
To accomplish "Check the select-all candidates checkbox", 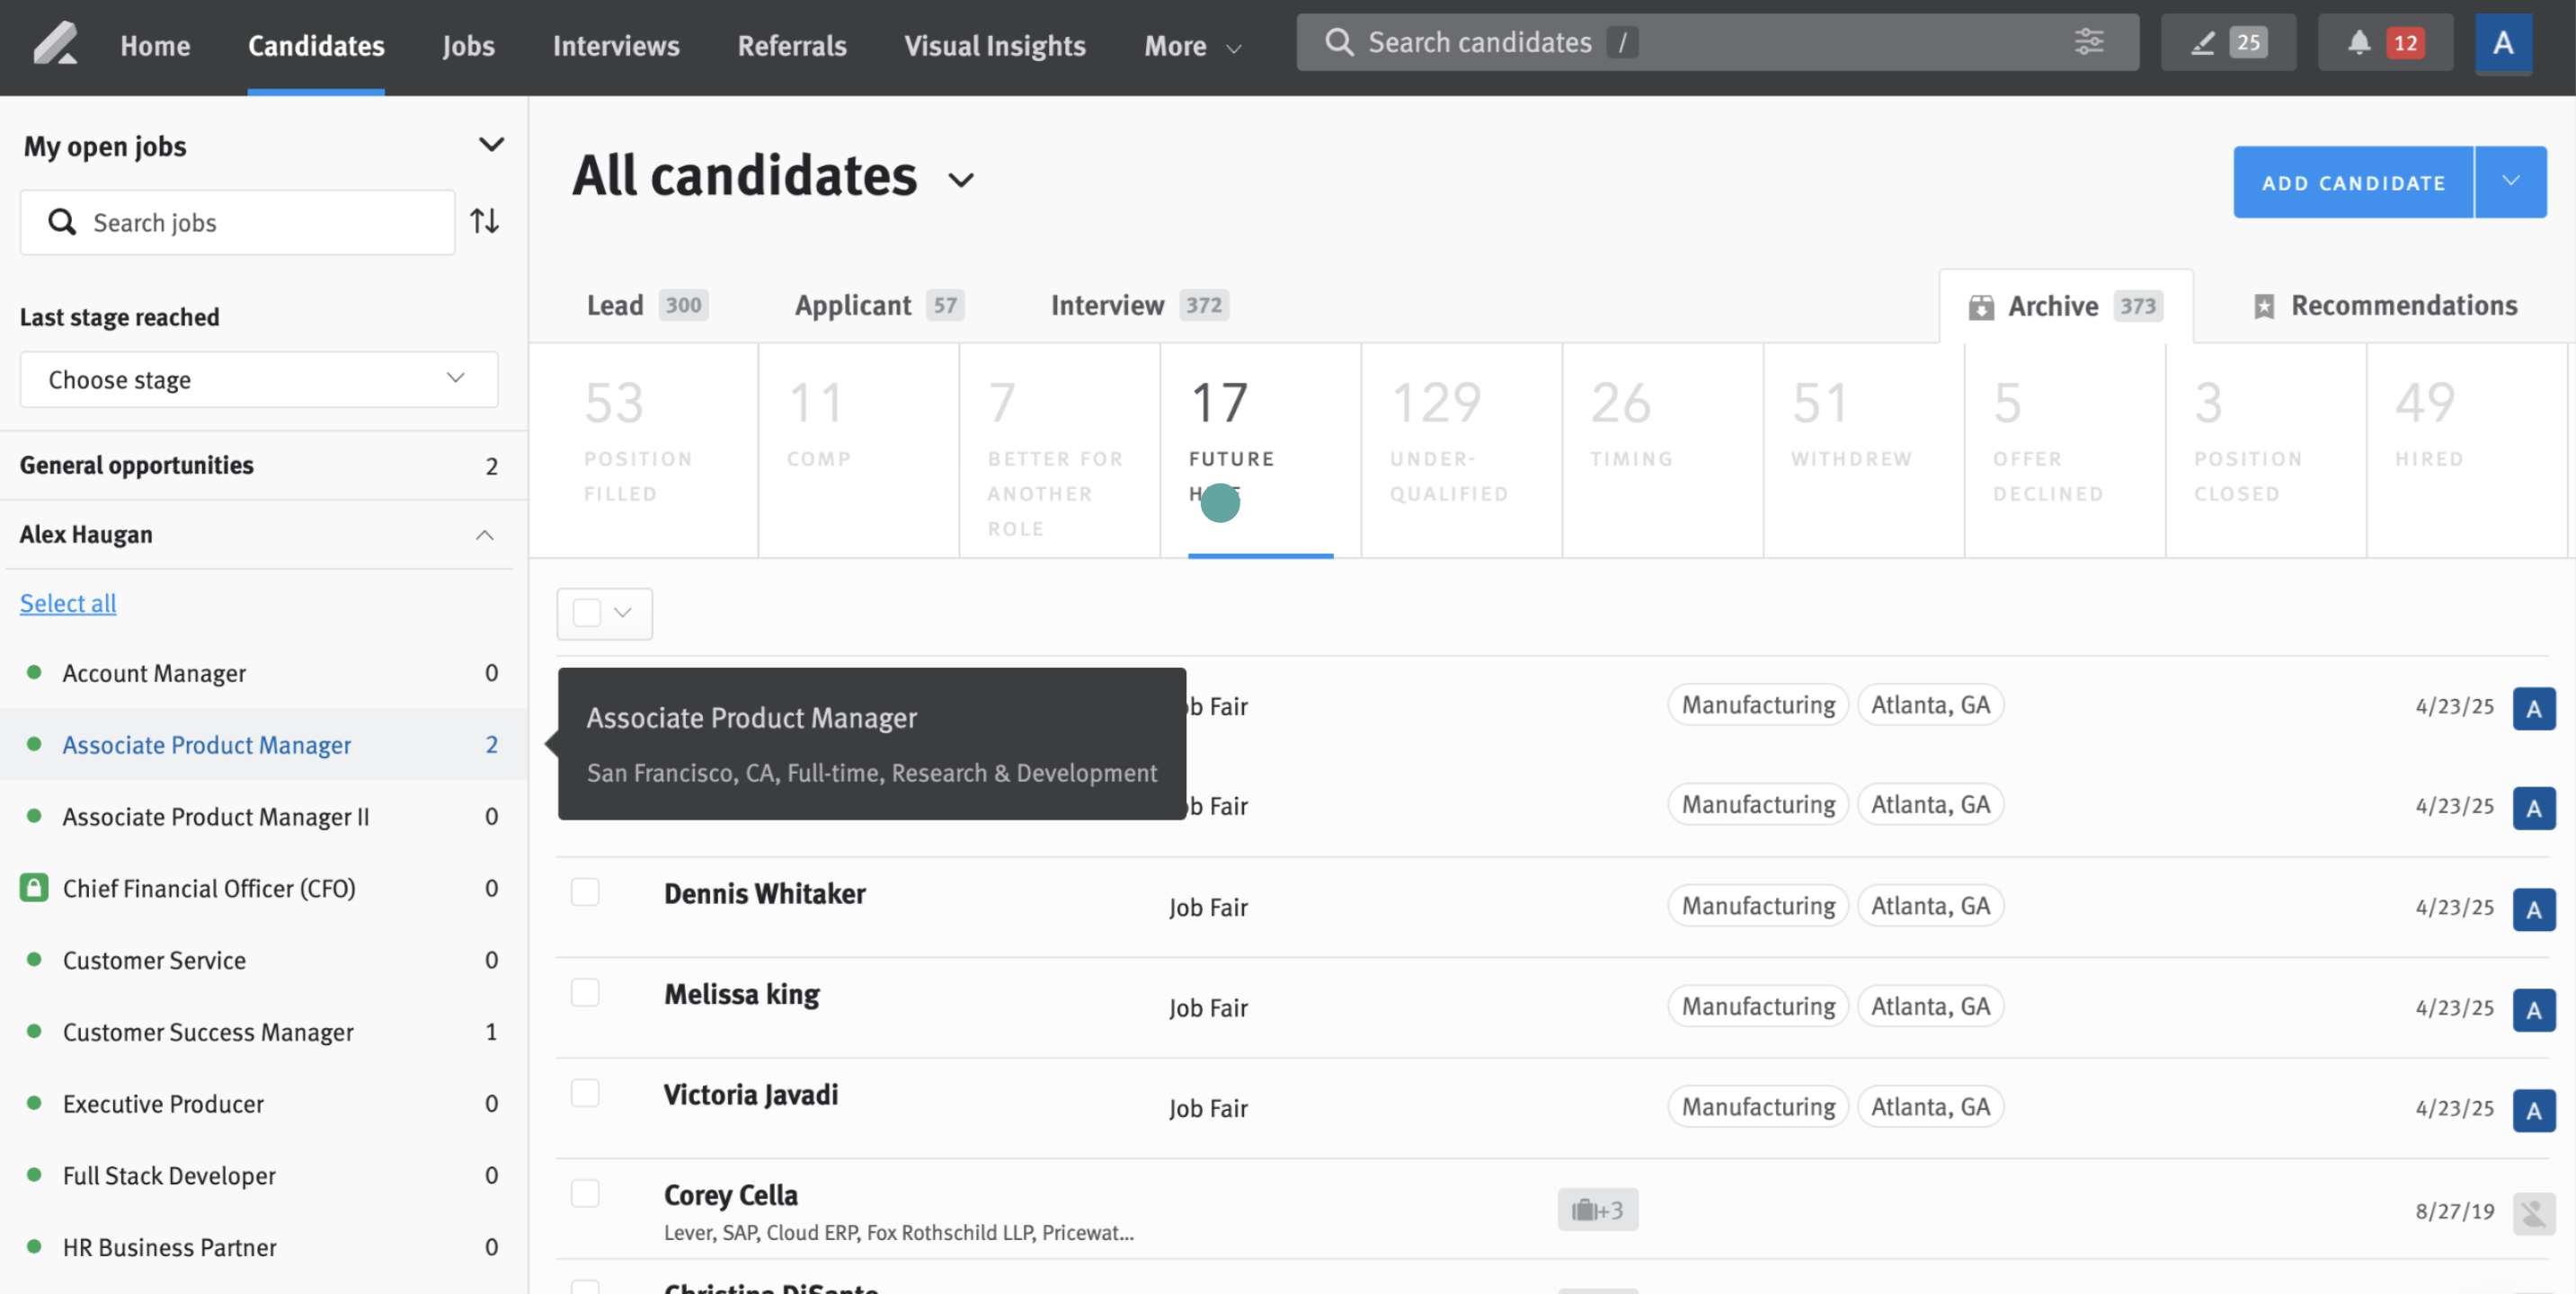I will coord(587,613).
